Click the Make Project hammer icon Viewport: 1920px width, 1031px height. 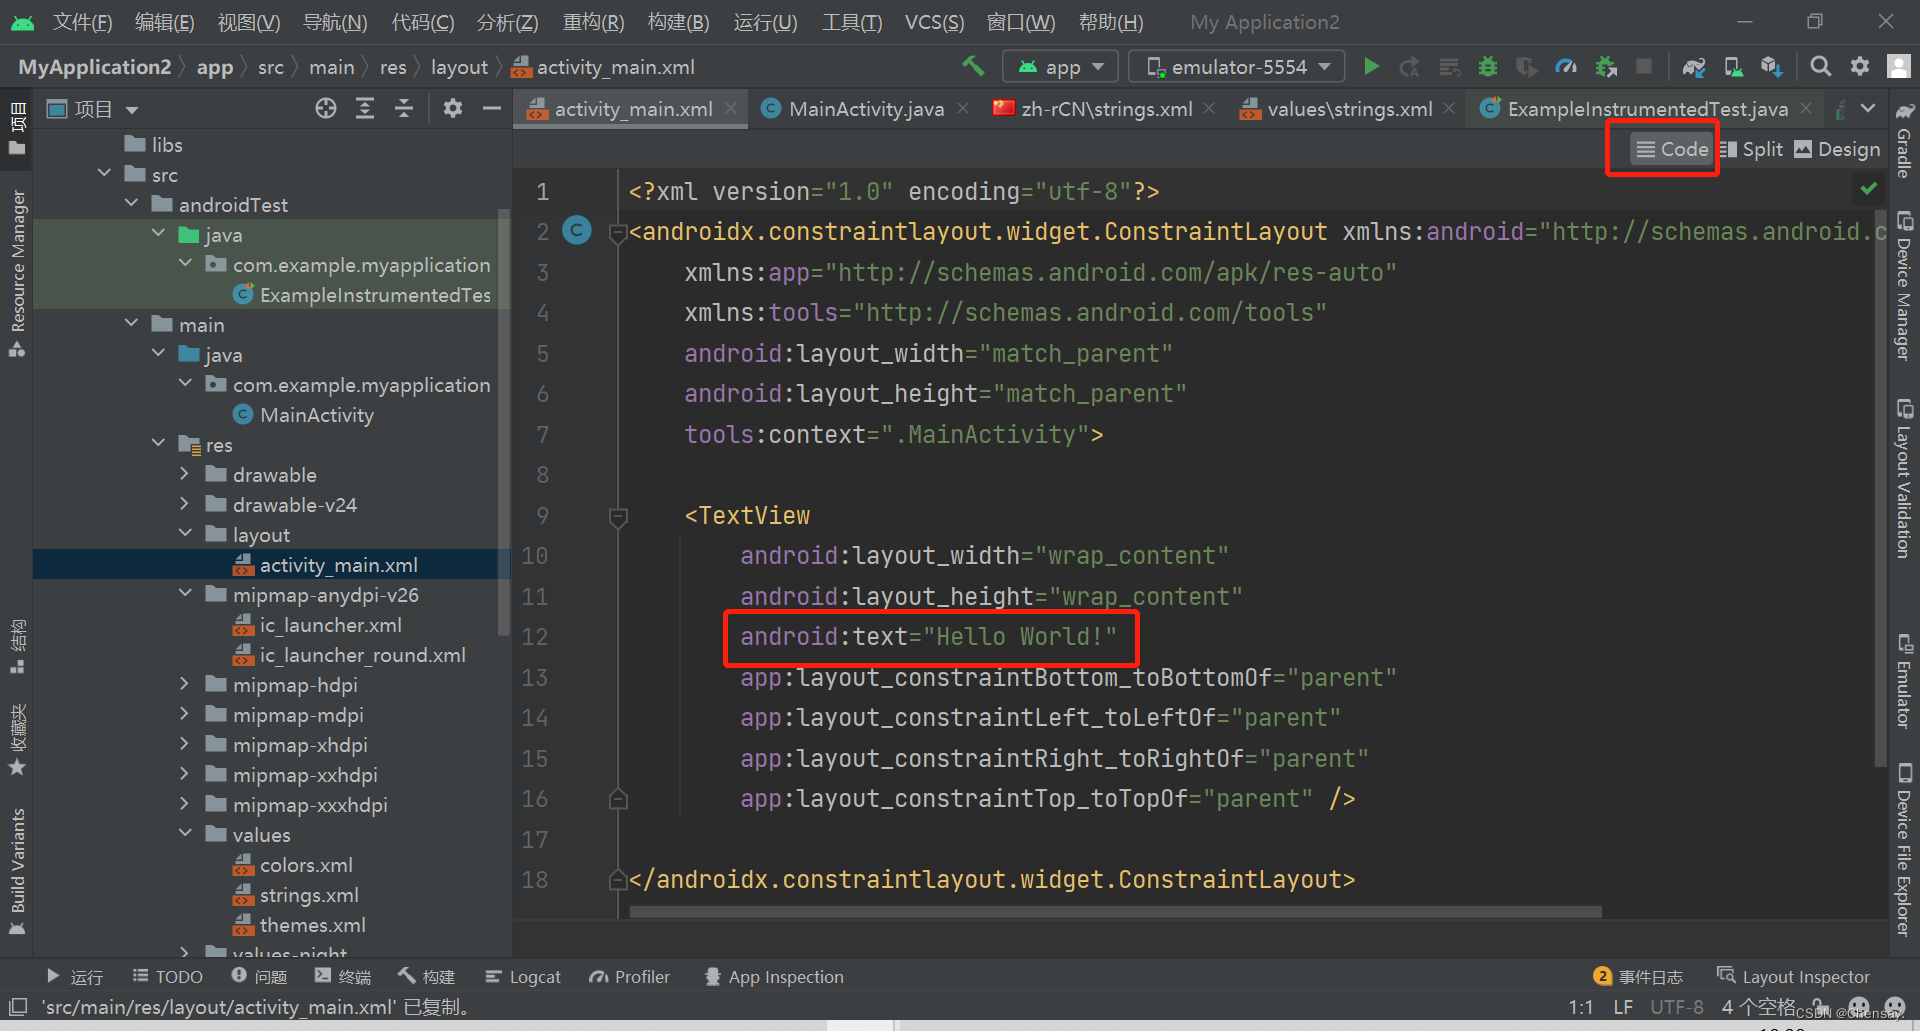pos(973,66)
